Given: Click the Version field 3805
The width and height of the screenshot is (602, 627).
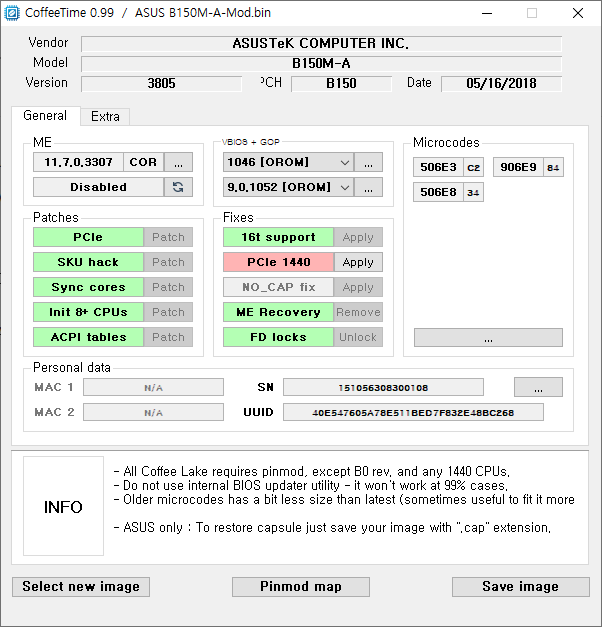Looking at the screenshot, I should coord(161,84).
